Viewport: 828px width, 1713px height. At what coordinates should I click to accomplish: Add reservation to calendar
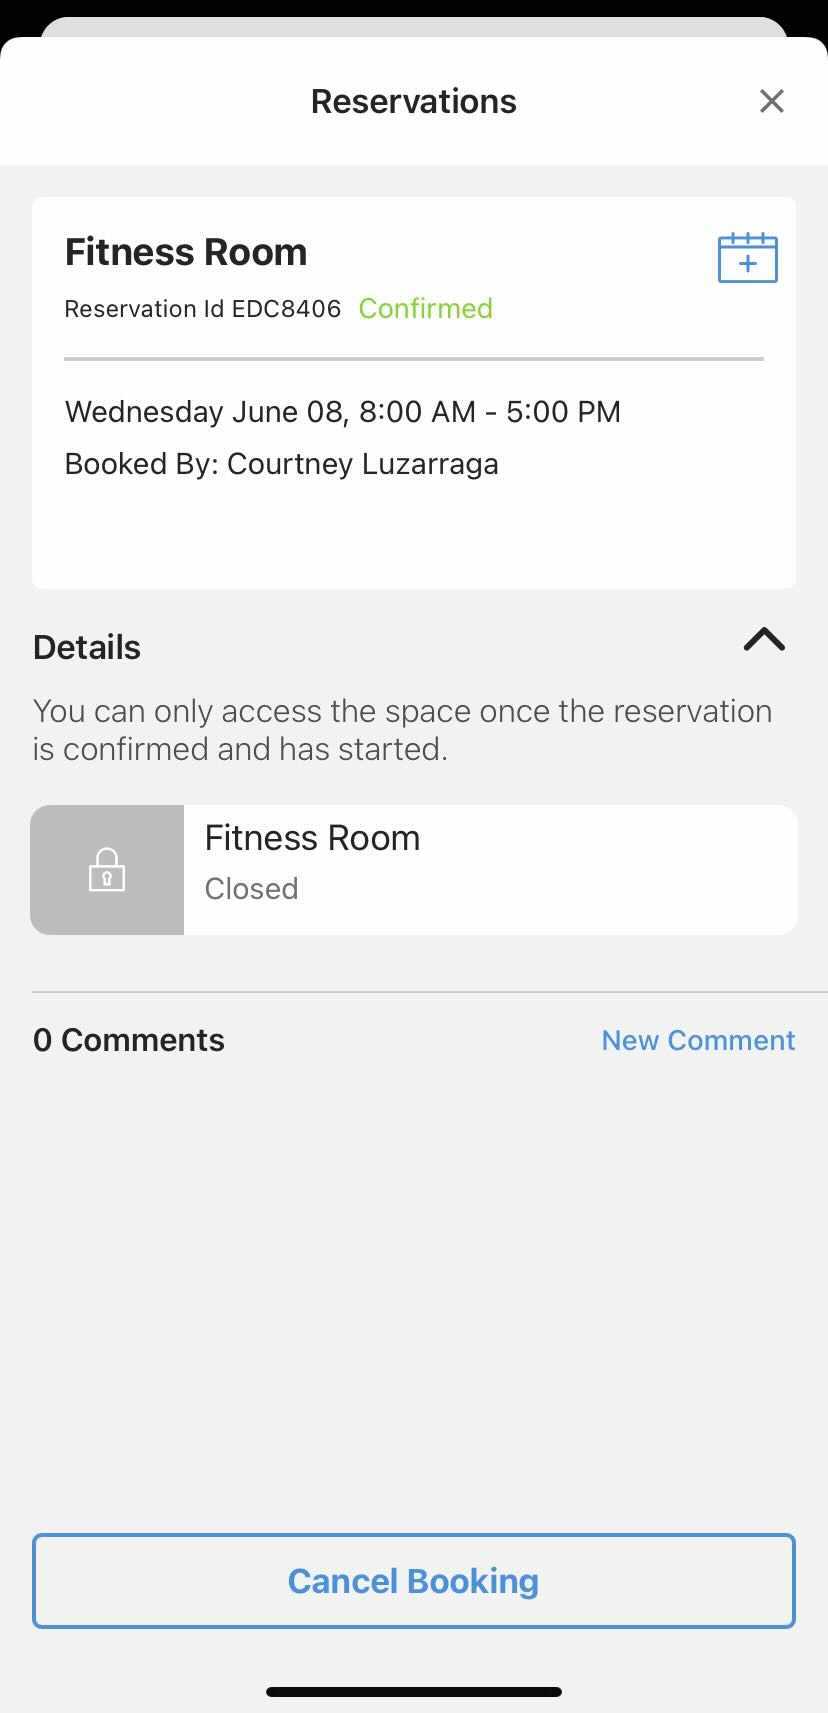click(x=747, y=258)
